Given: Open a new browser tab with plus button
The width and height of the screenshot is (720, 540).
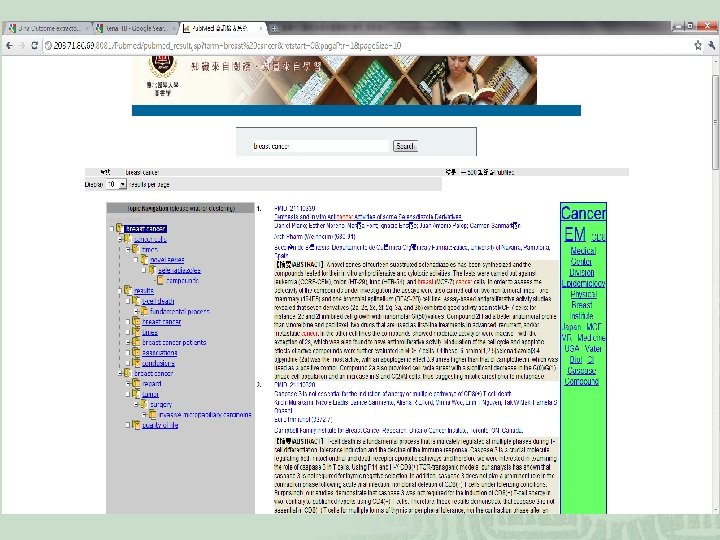Looking at the screenshot, I should [274, 28].
